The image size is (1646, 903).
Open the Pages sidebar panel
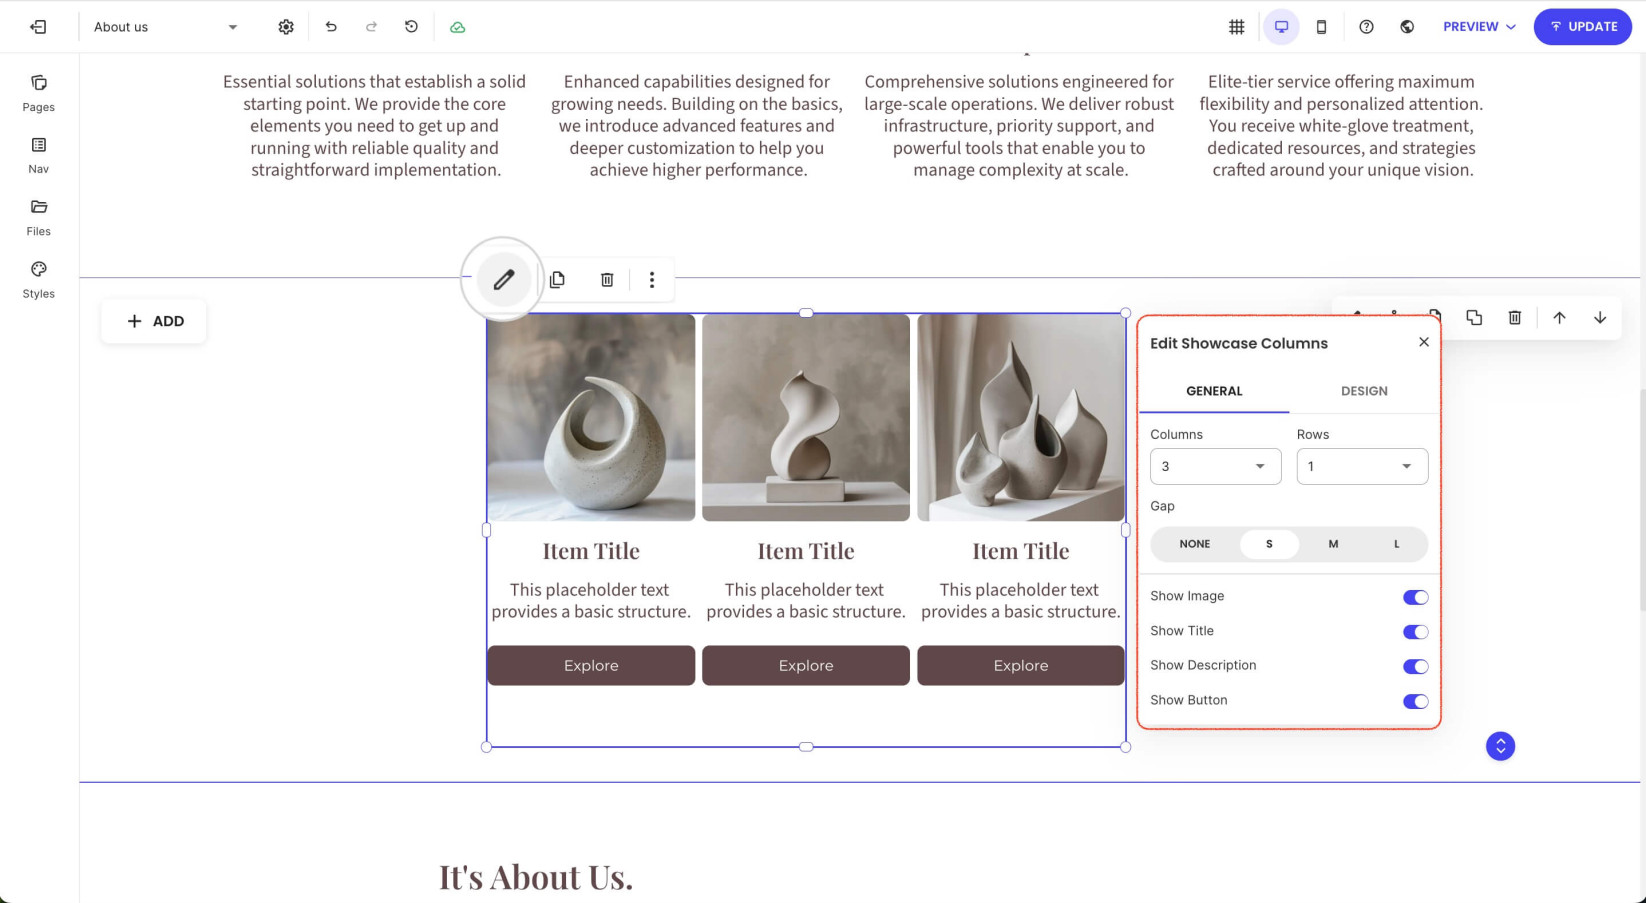(x=39, y=93)
